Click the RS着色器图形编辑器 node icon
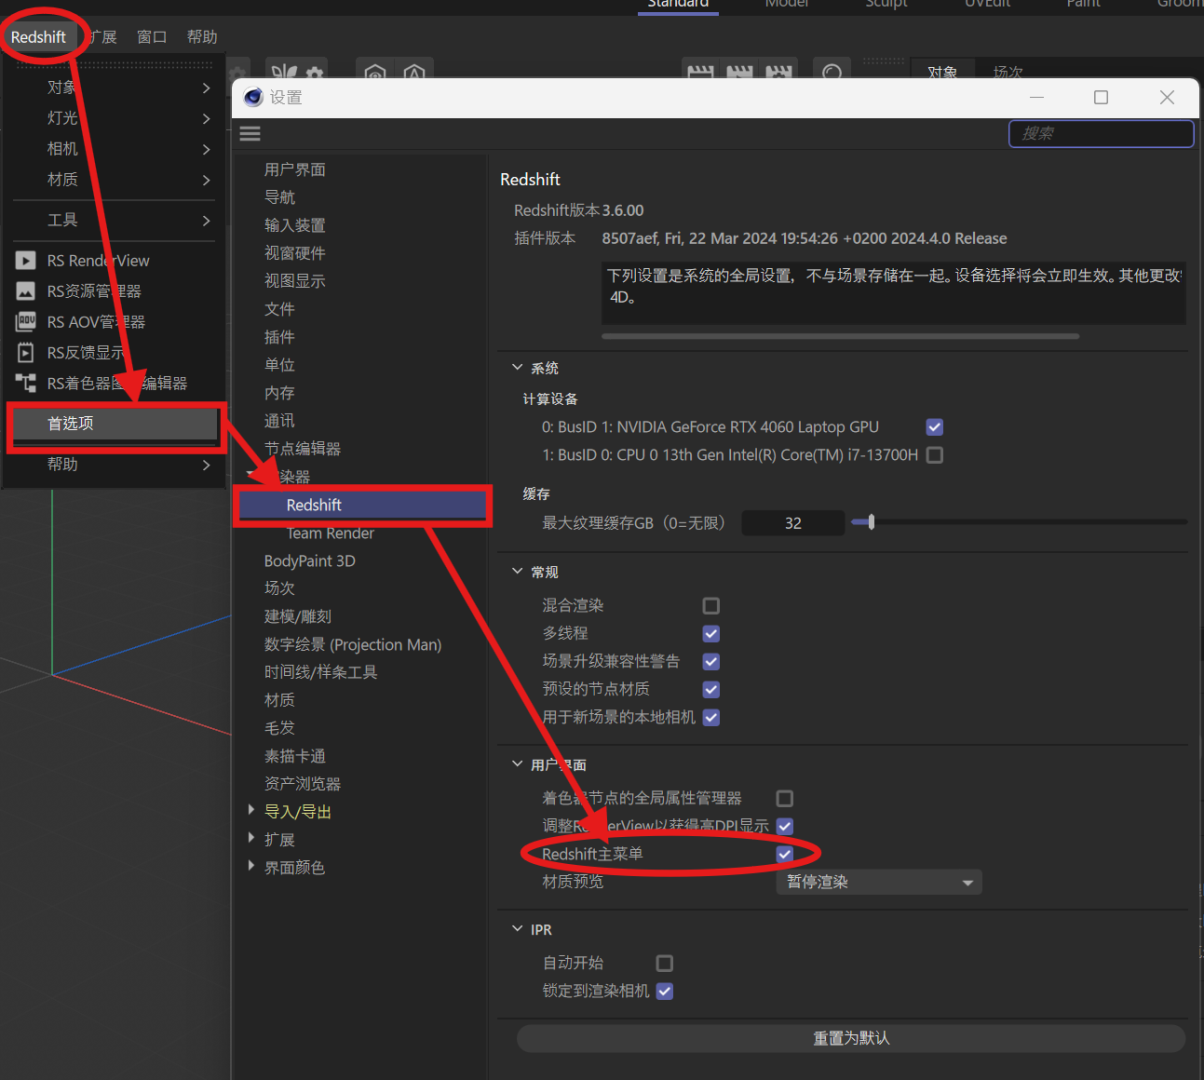Image resolution: width=1204 pixels, height=1080 pixels. (26, 383)
